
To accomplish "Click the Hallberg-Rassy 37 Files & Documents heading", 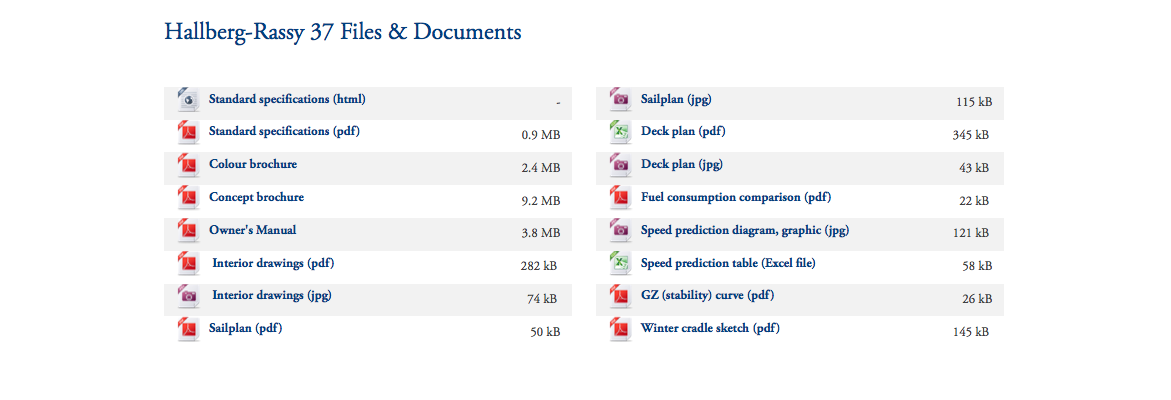I will [x=343, y=32].
